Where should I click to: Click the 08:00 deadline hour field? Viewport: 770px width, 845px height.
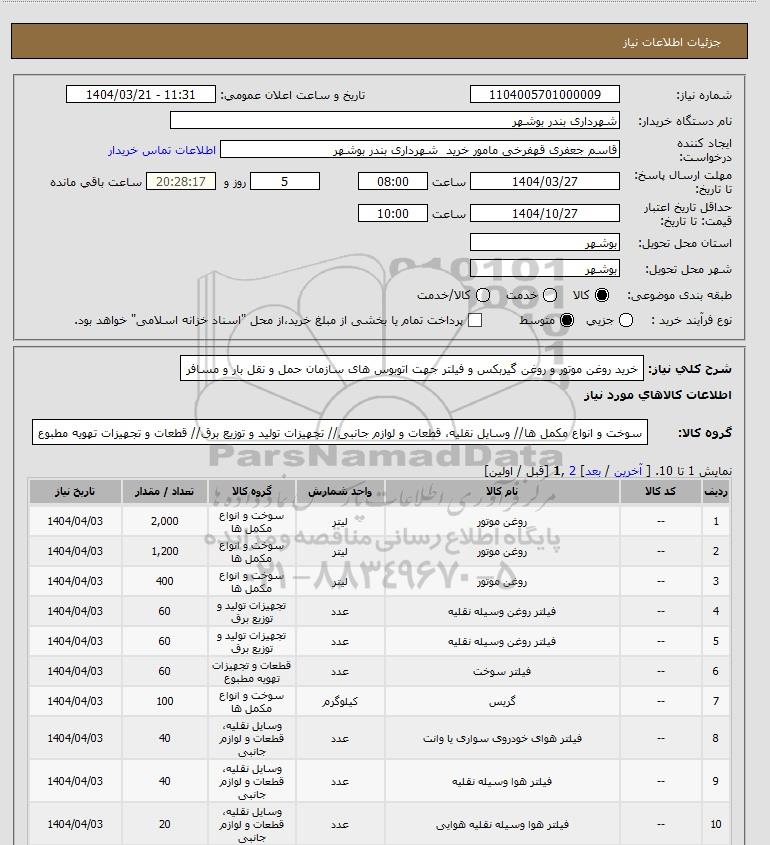click(x=393, y=181)
